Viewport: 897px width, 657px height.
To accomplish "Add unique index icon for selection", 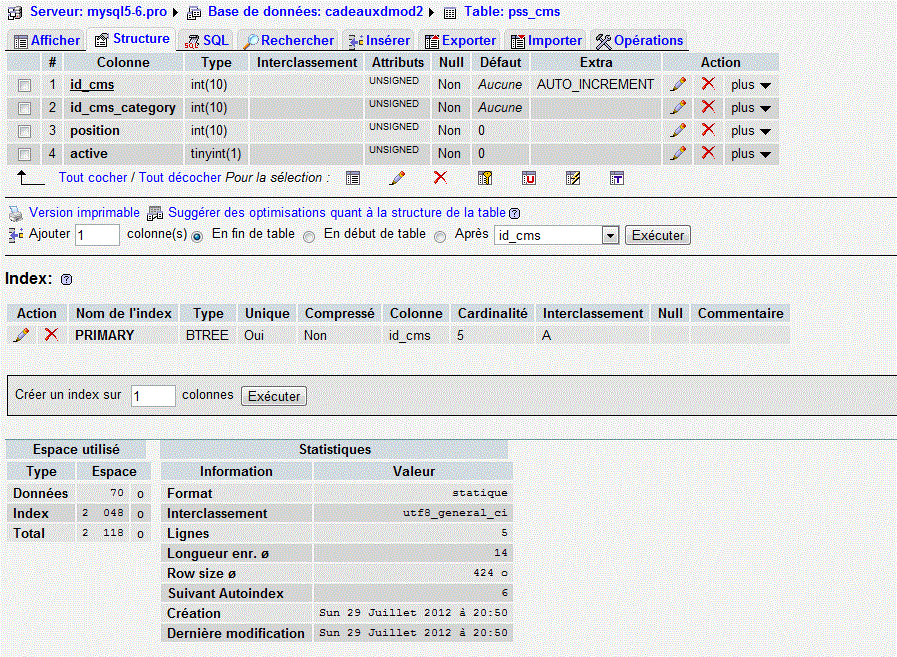I will [x=529, y=178].
